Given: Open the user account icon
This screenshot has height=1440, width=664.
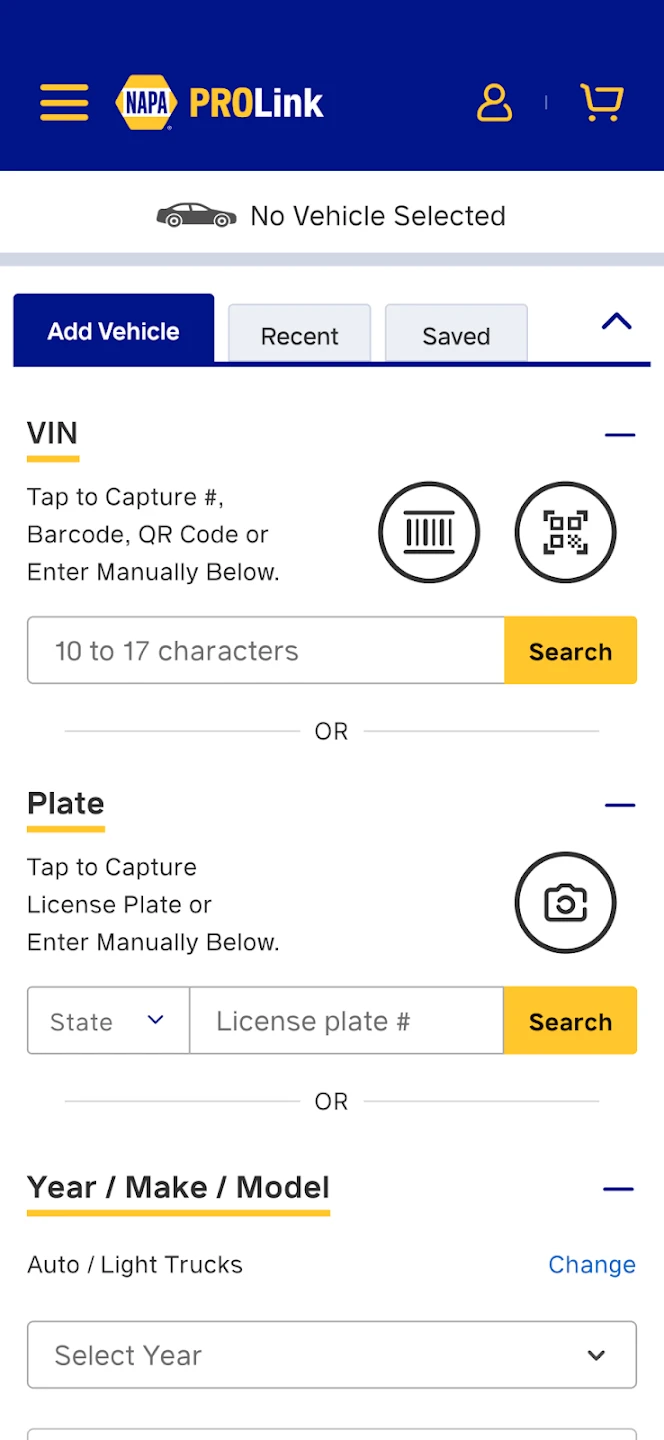Looking at the screenshot, I should 494,103.
